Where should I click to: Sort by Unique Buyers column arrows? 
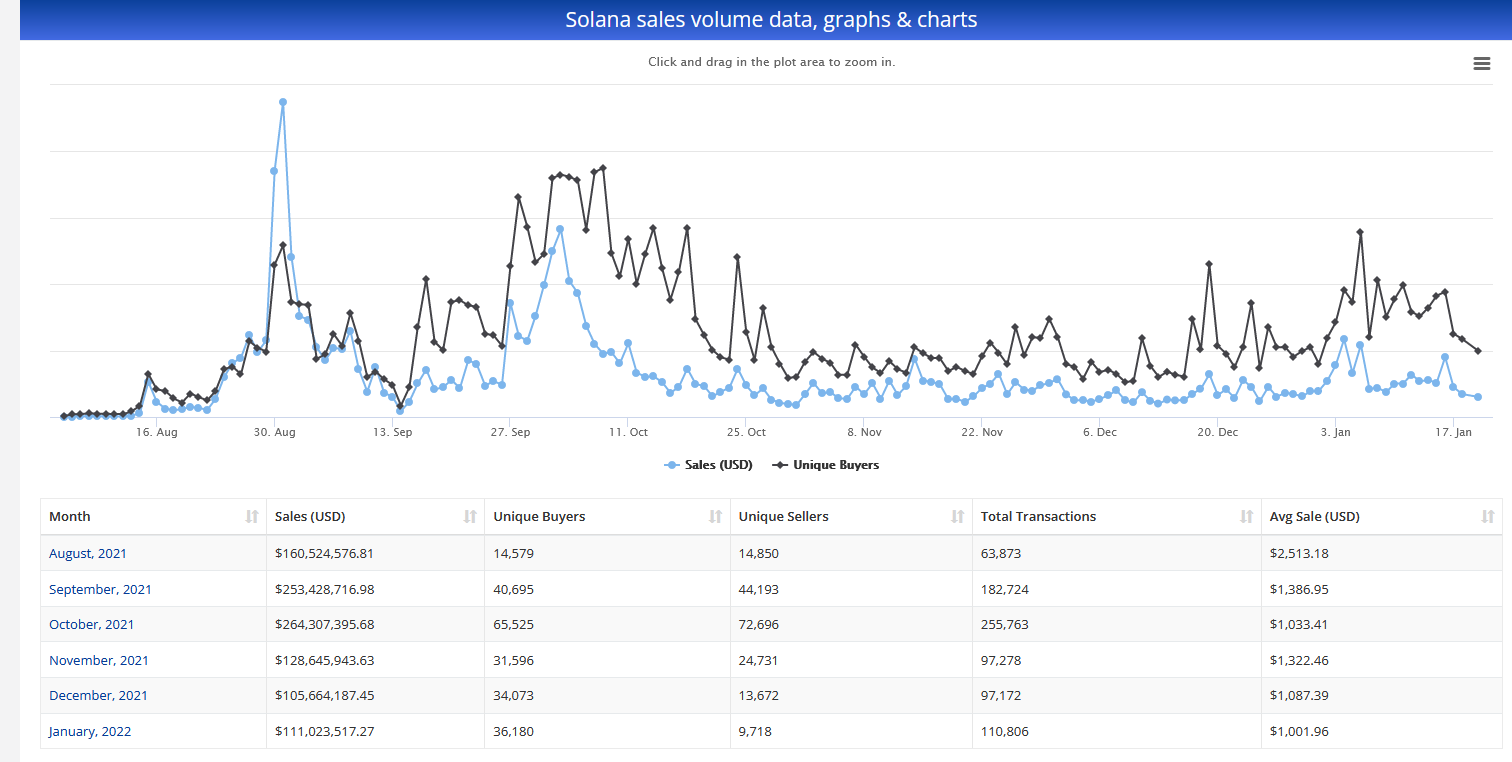[x=715, y=517]
